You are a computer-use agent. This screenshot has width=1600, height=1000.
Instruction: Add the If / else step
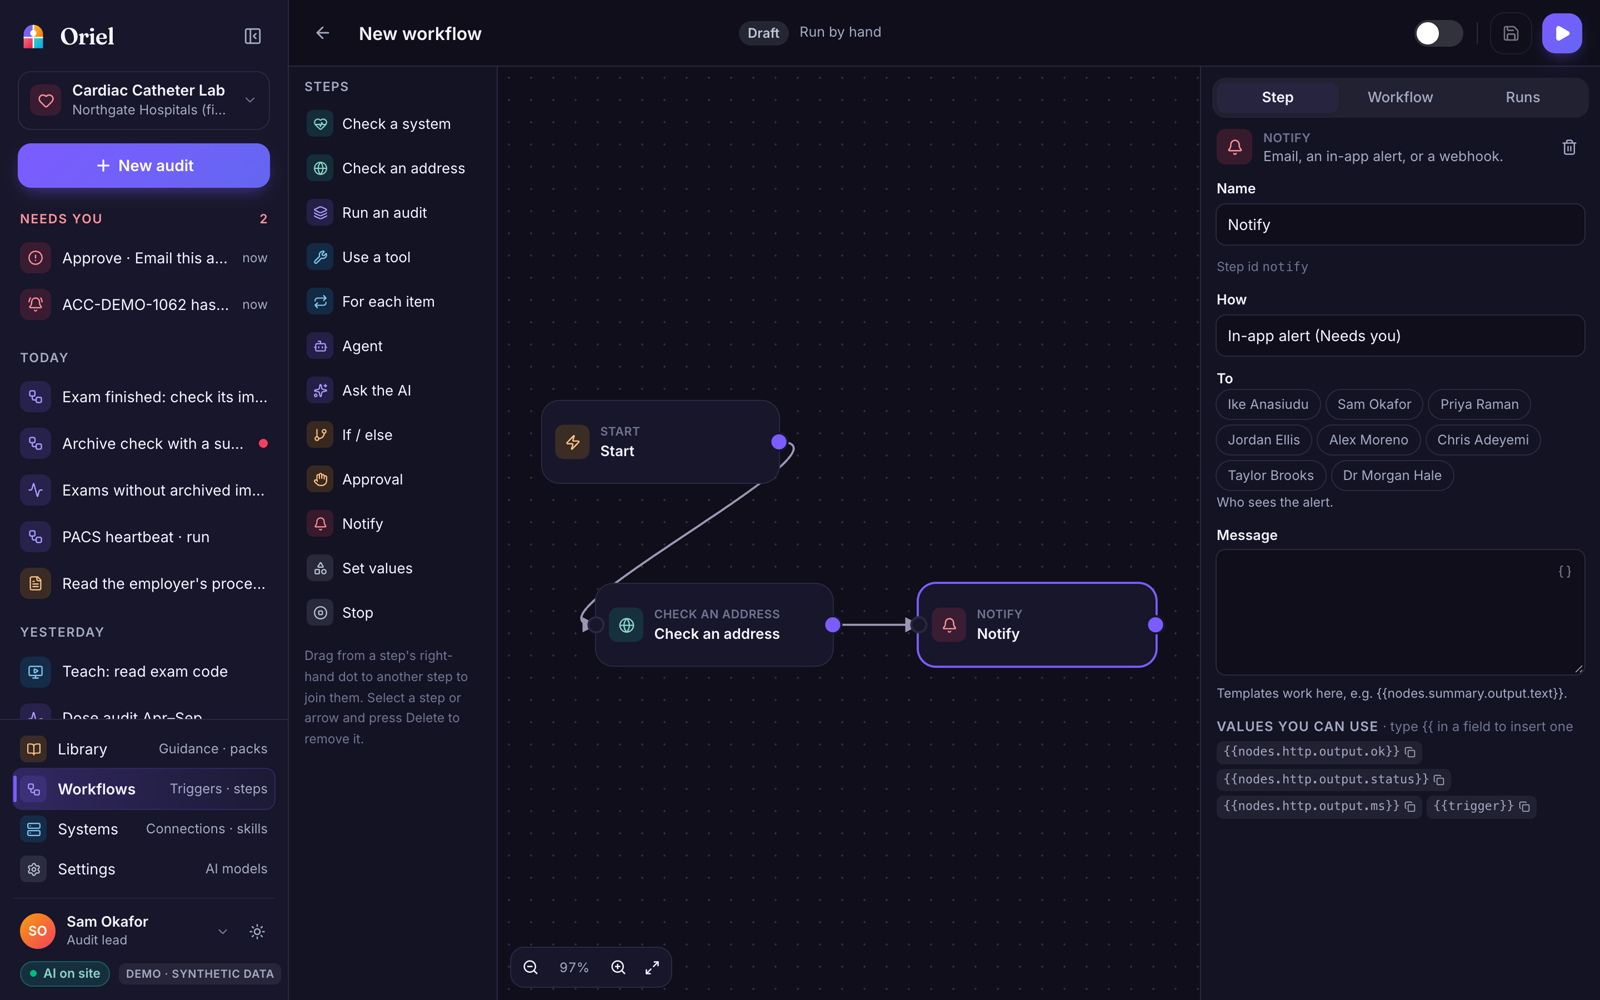pos(391,435)
